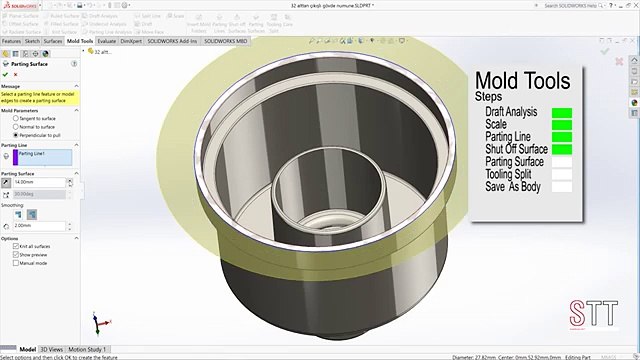Open the ConfigurationManager tab icon
Viewport: 640px width, 360px height.
[x=25, y=54]
